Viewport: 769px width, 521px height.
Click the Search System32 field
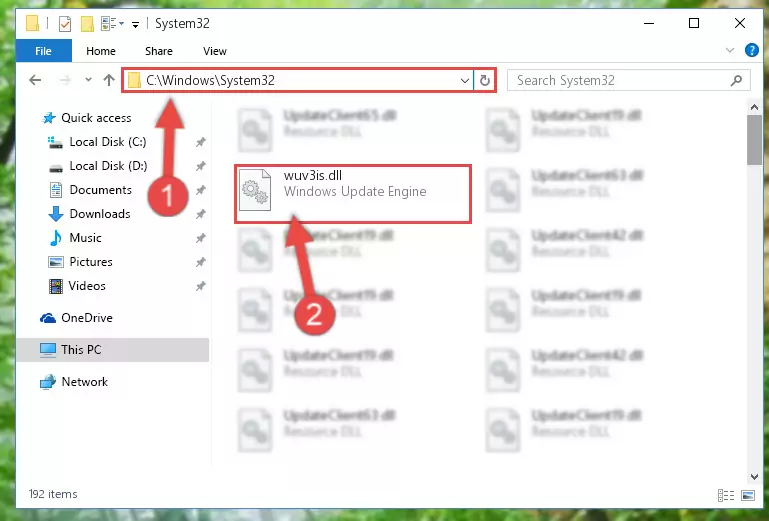pos(628,80)
